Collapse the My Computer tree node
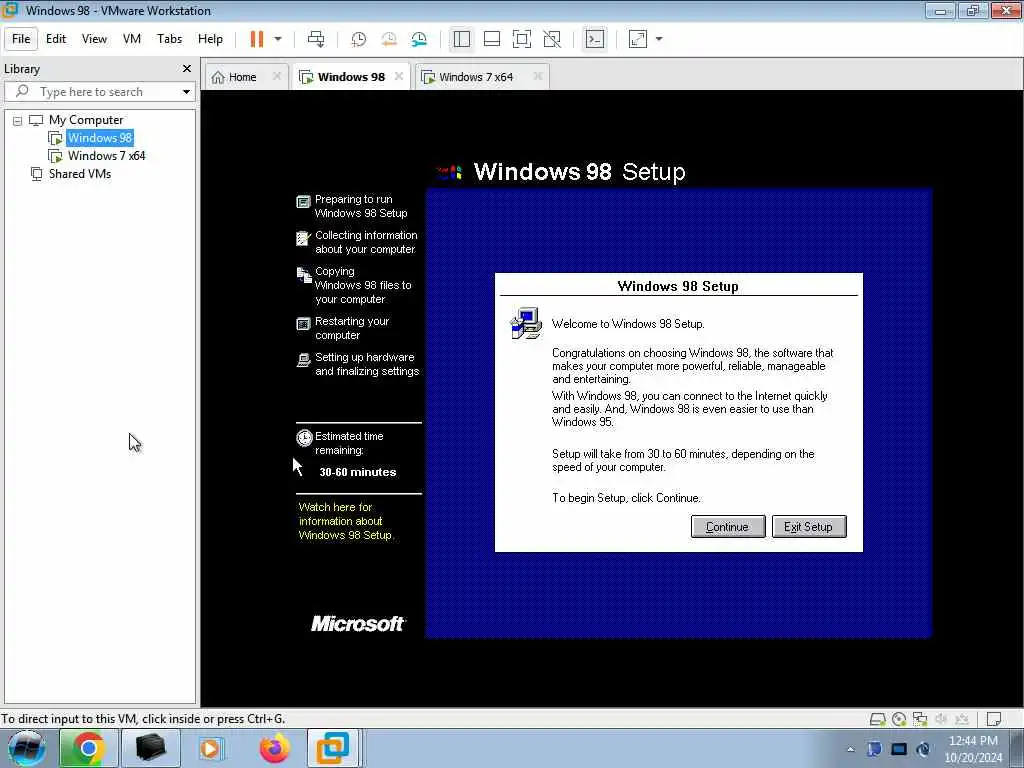 coord(18,121)
